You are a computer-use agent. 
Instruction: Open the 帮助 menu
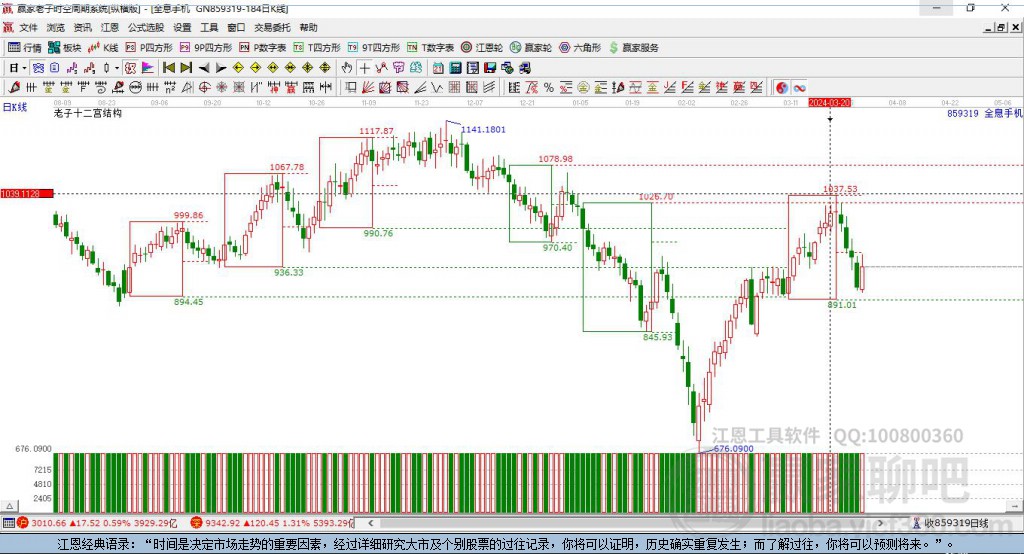pyautogui.click(x=308, y=27)
